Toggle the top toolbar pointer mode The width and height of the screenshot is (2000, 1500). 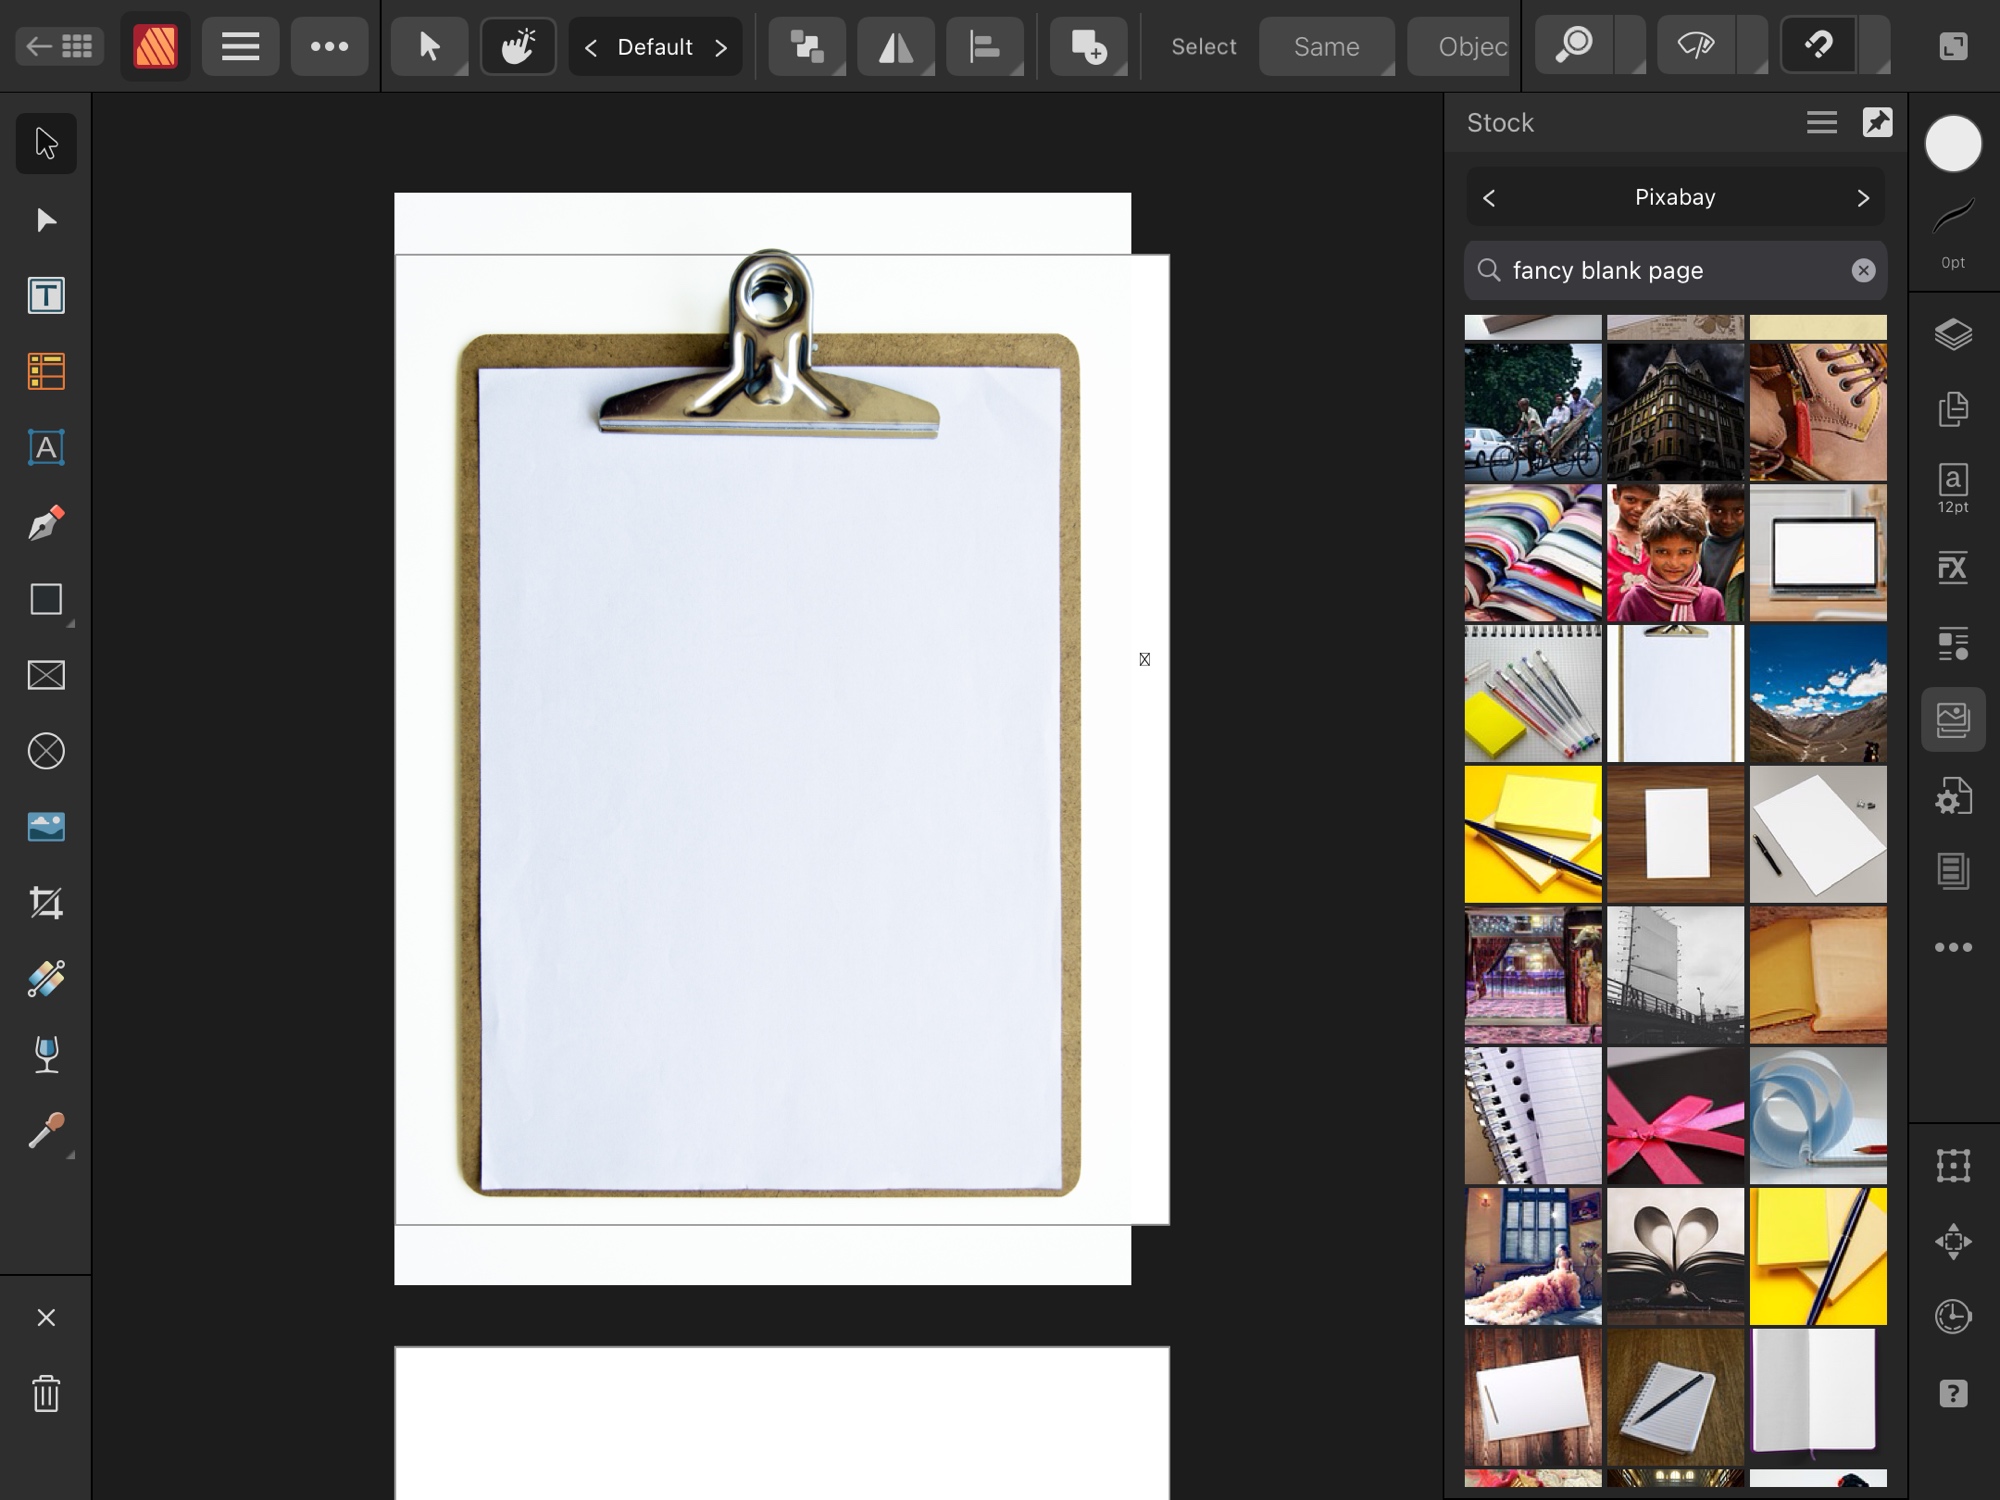[429, 46]
